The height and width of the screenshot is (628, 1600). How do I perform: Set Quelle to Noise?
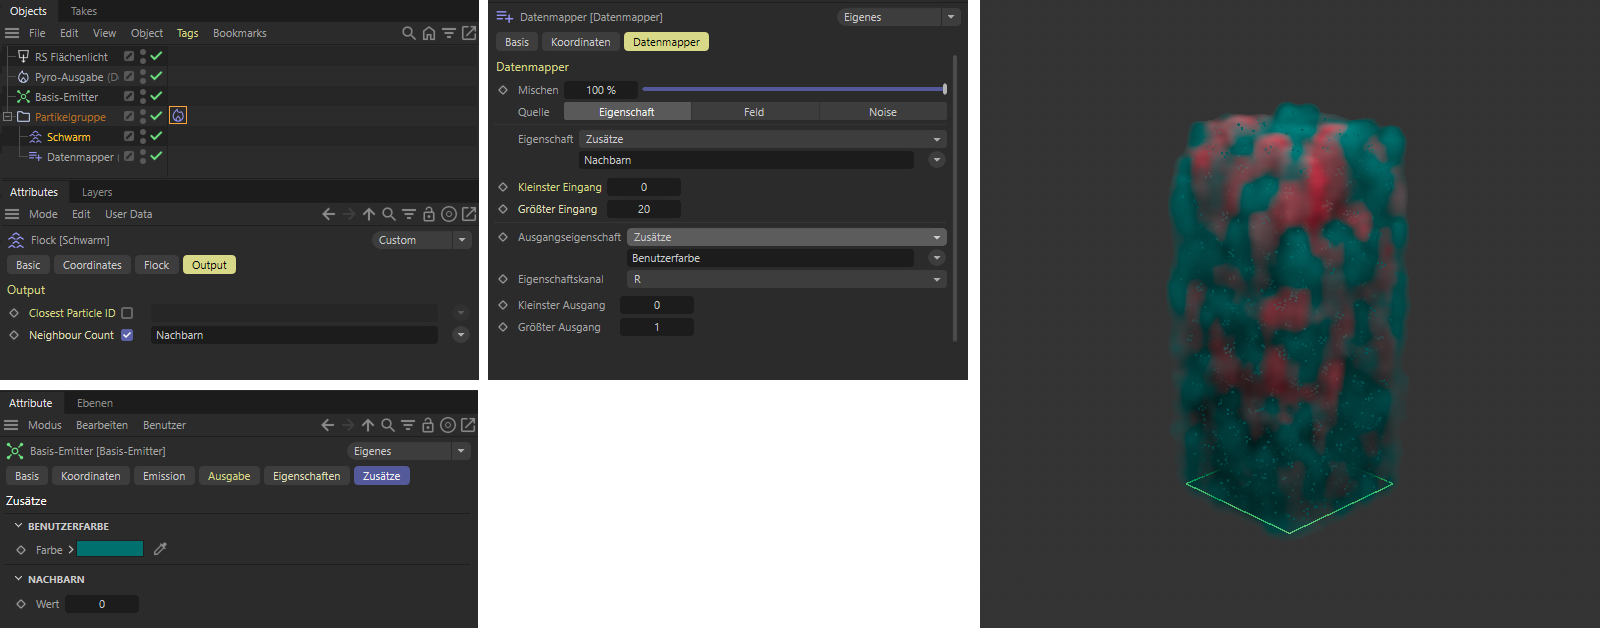point(883,112)
